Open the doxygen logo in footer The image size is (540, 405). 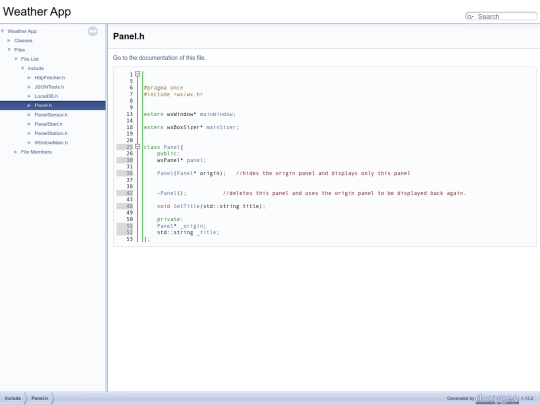[497, 398]
